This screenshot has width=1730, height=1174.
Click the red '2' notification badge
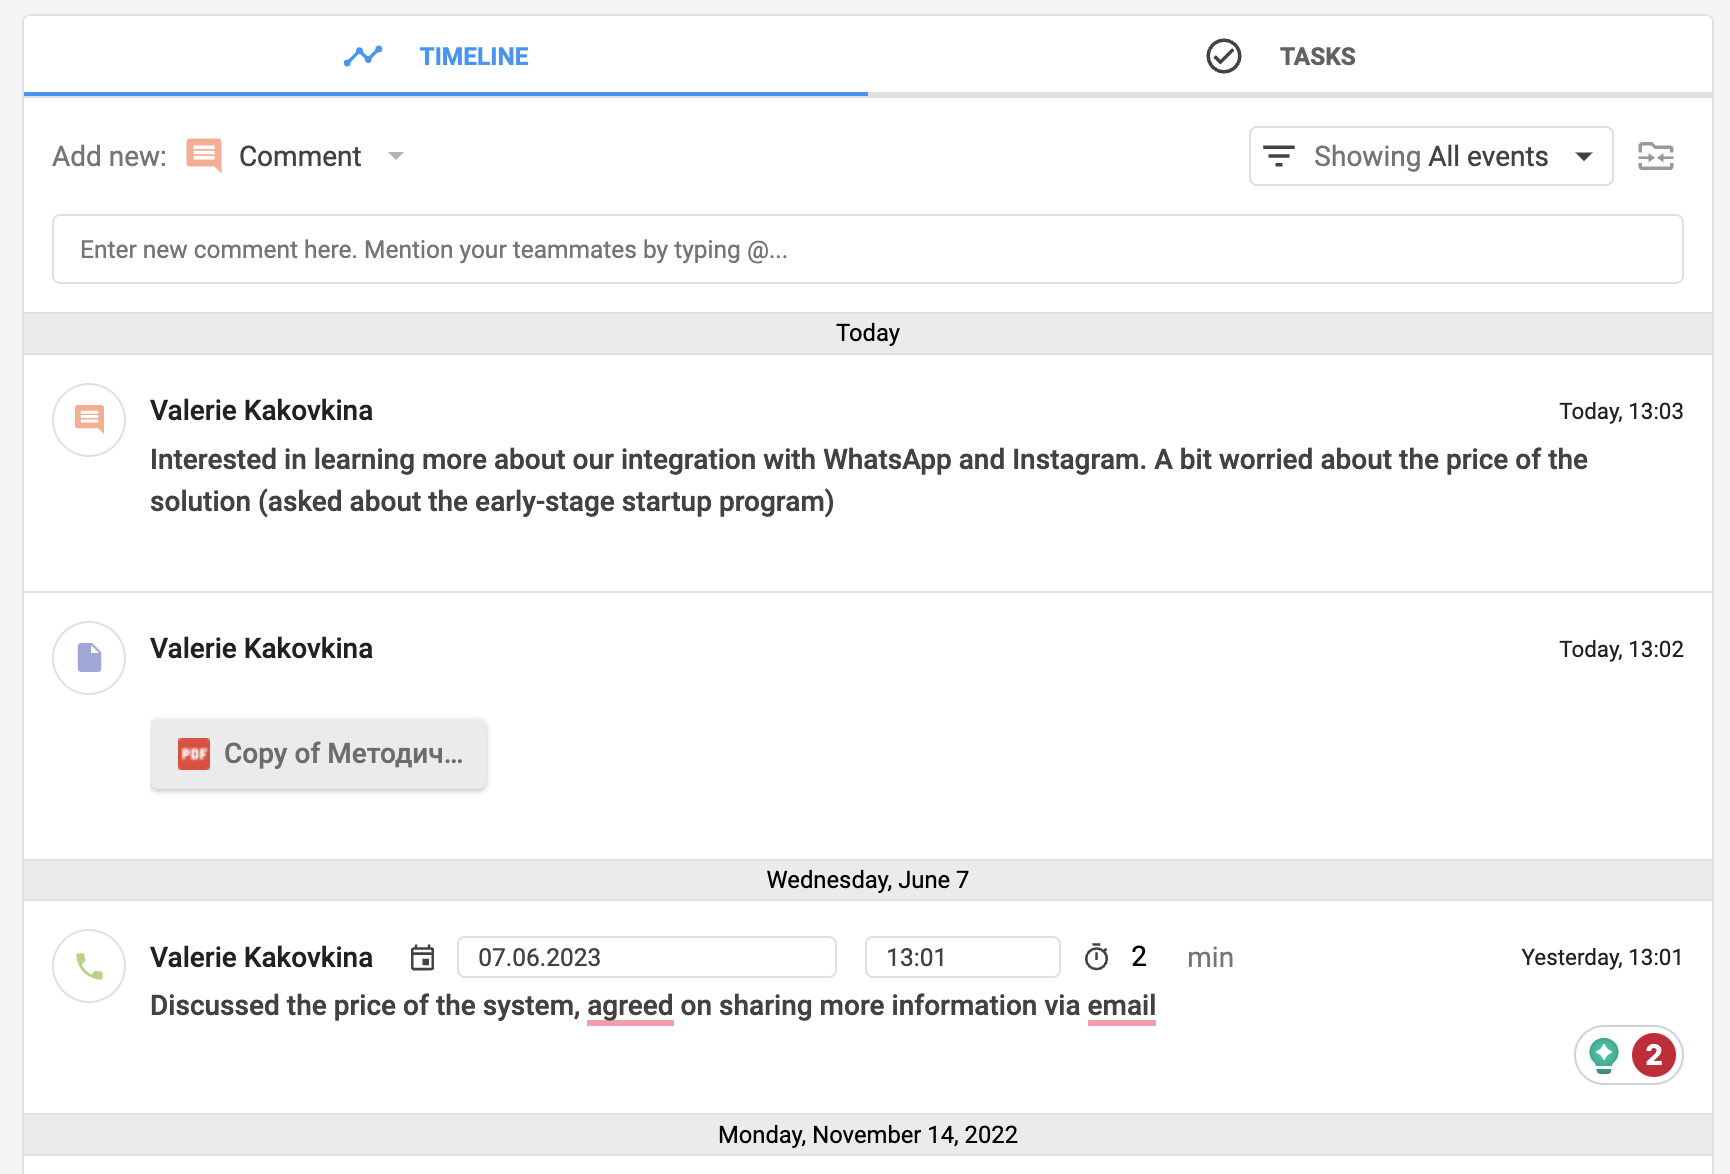pos(1654,1054)
